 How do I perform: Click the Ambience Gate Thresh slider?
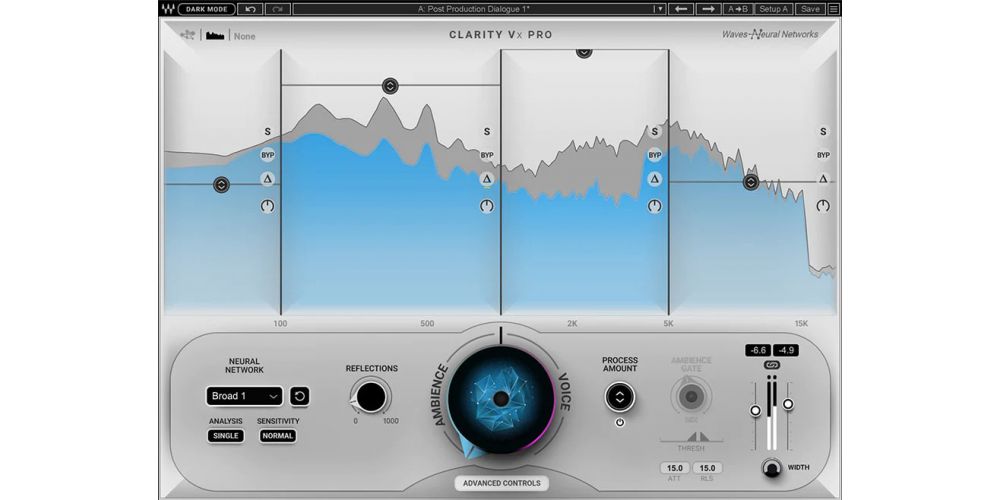[x=691, y=438]
